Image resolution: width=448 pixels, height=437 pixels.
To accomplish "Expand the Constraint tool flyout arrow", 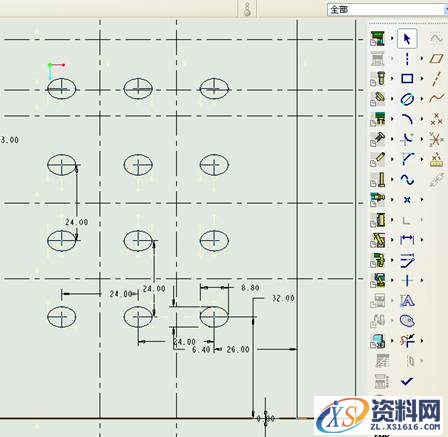I will (x=422, y=280).
